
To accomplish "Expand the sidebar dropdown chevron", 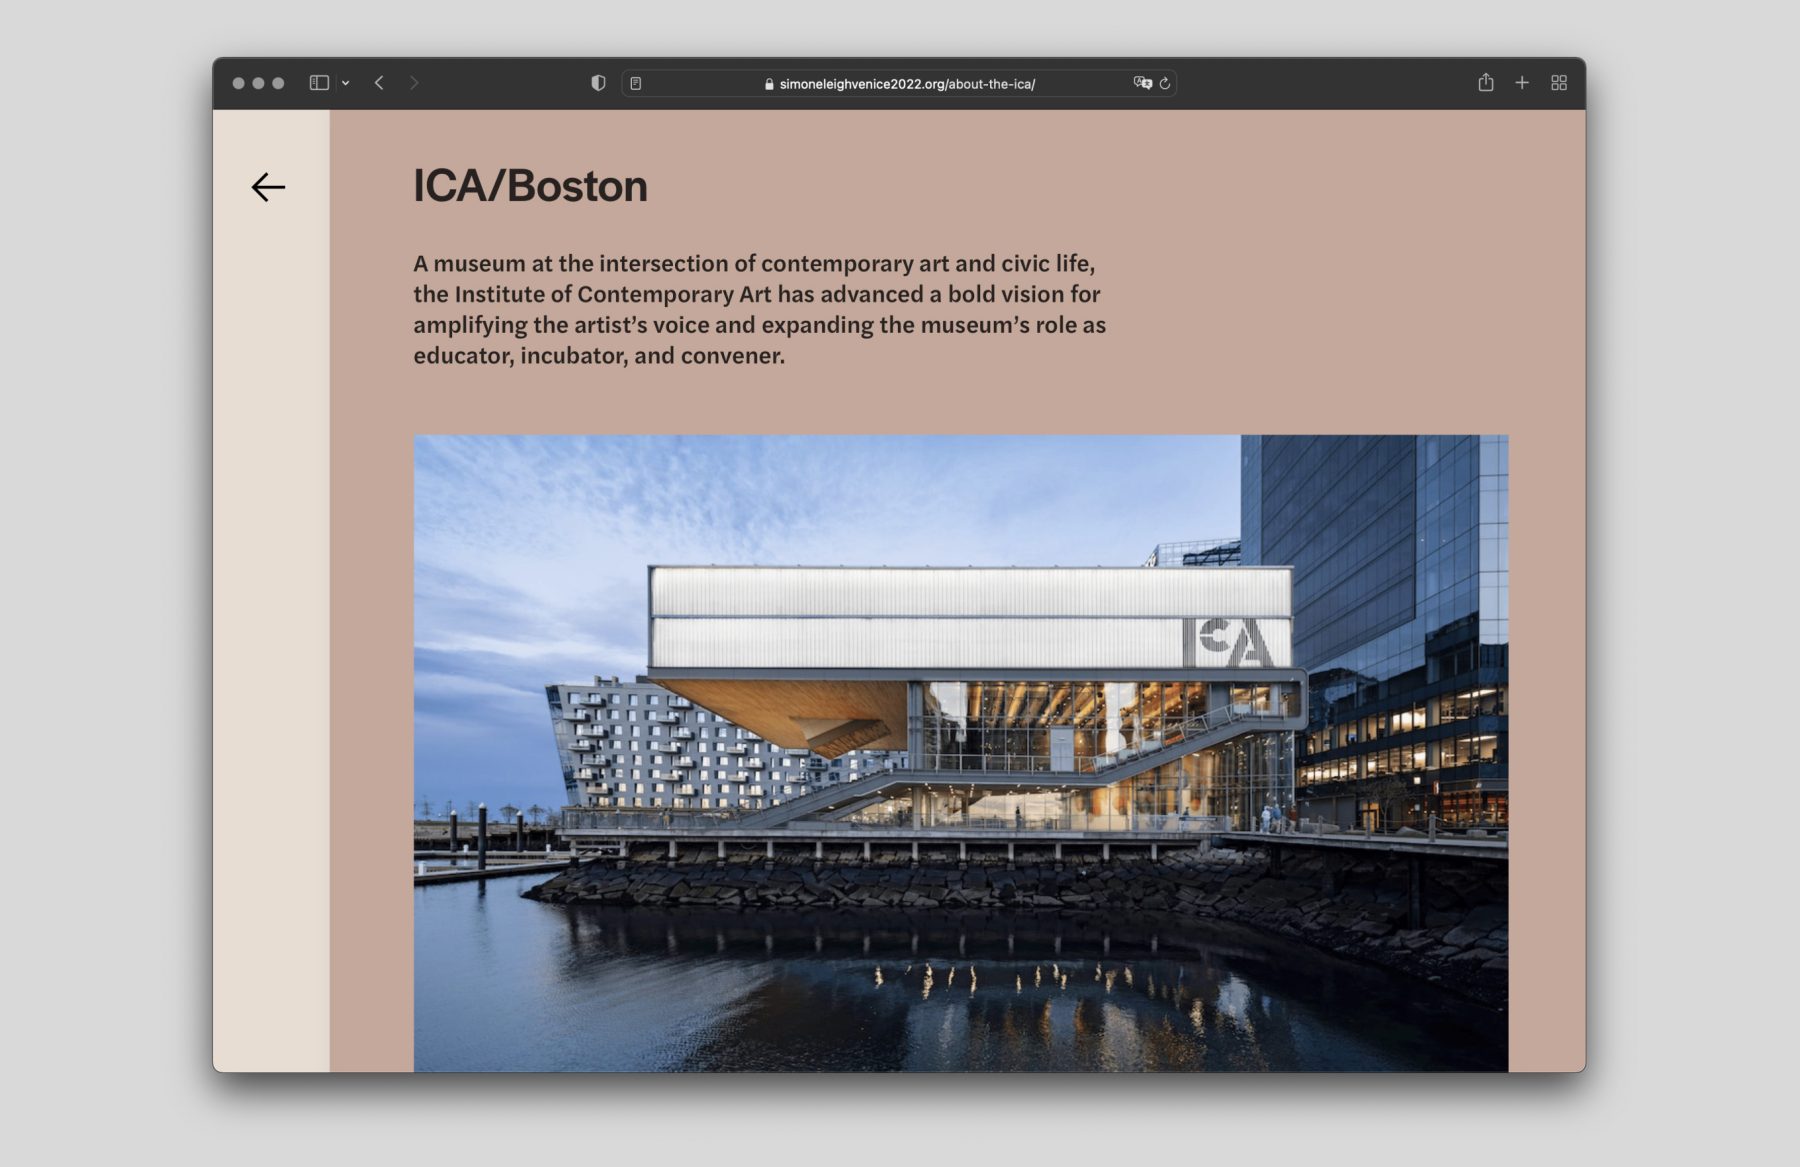I will [x=346, y=83].
